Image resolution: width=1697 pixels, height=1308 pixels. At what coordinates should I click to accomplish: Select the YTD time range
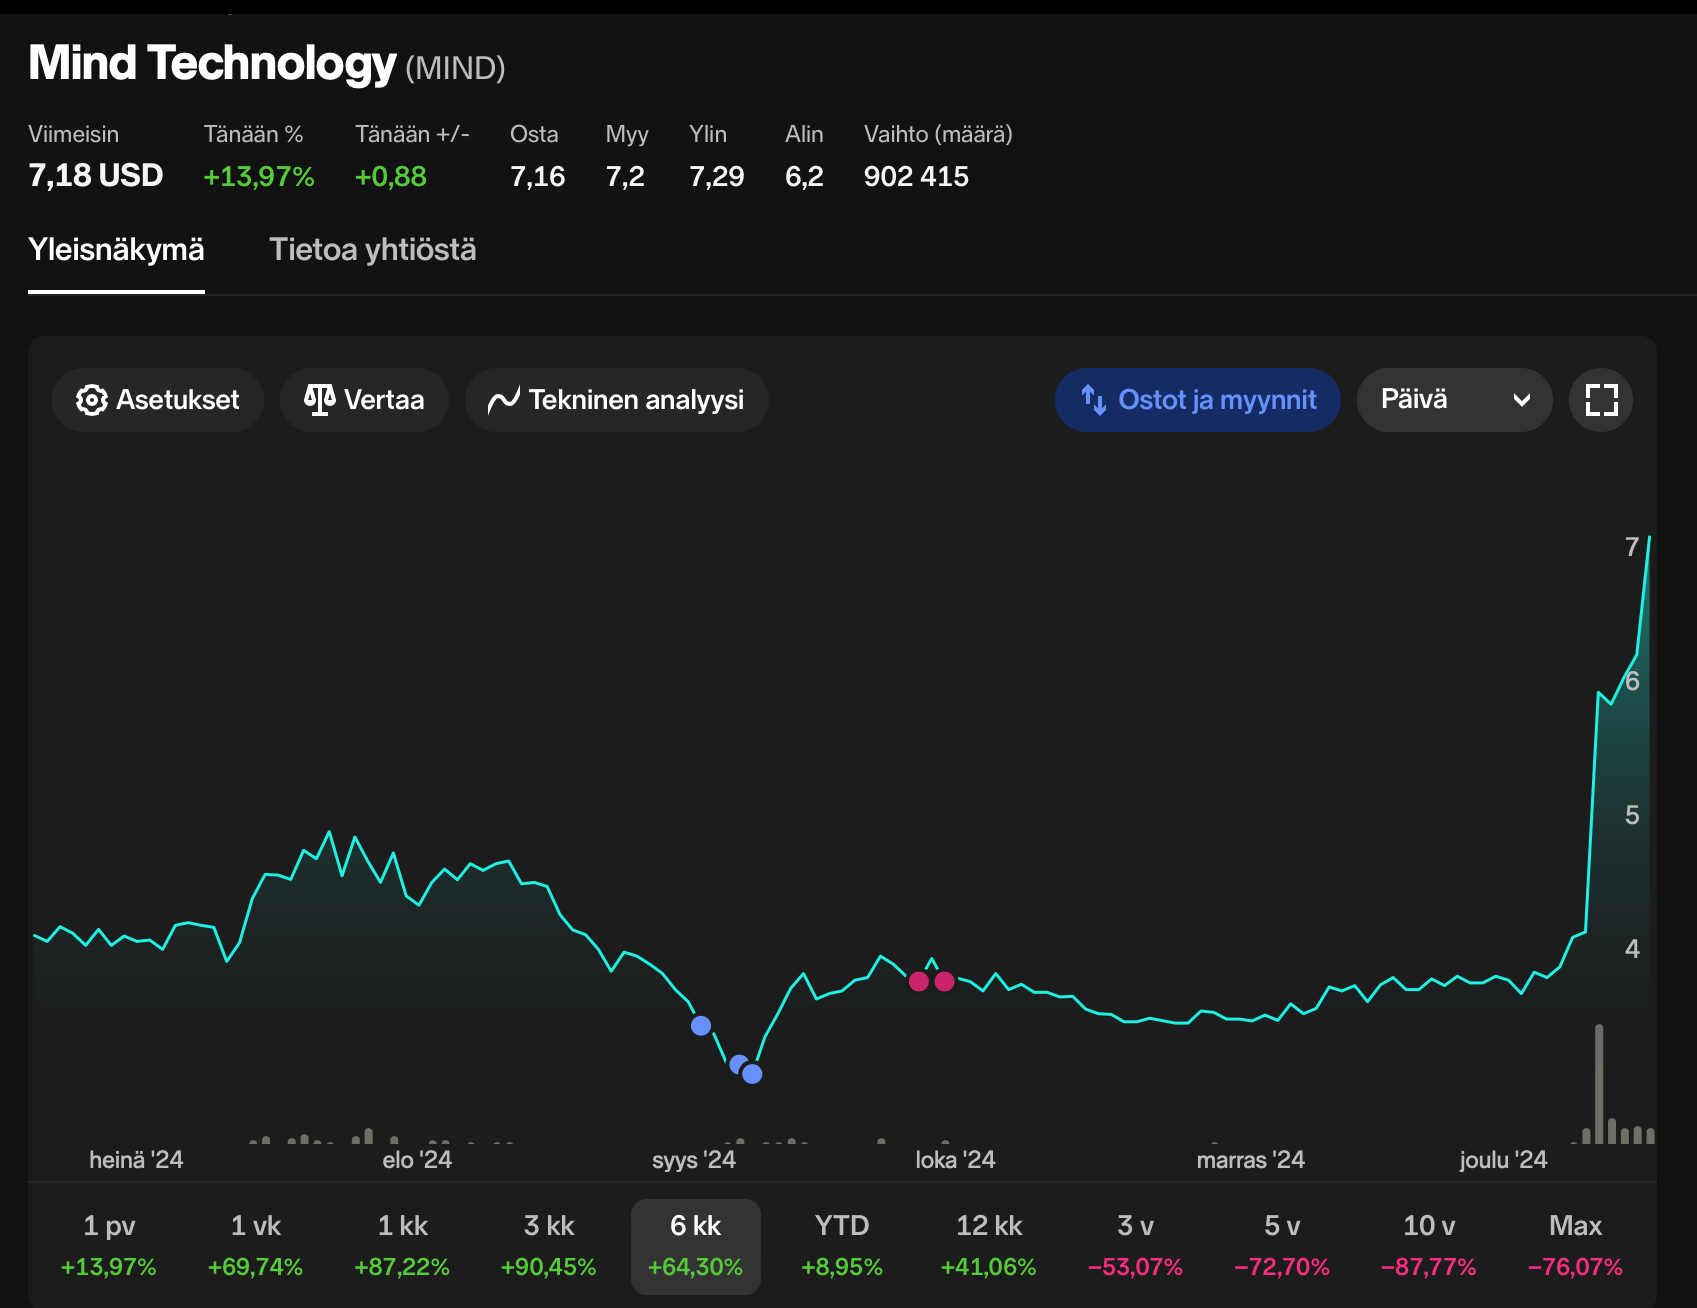[x=842, y=1246]
